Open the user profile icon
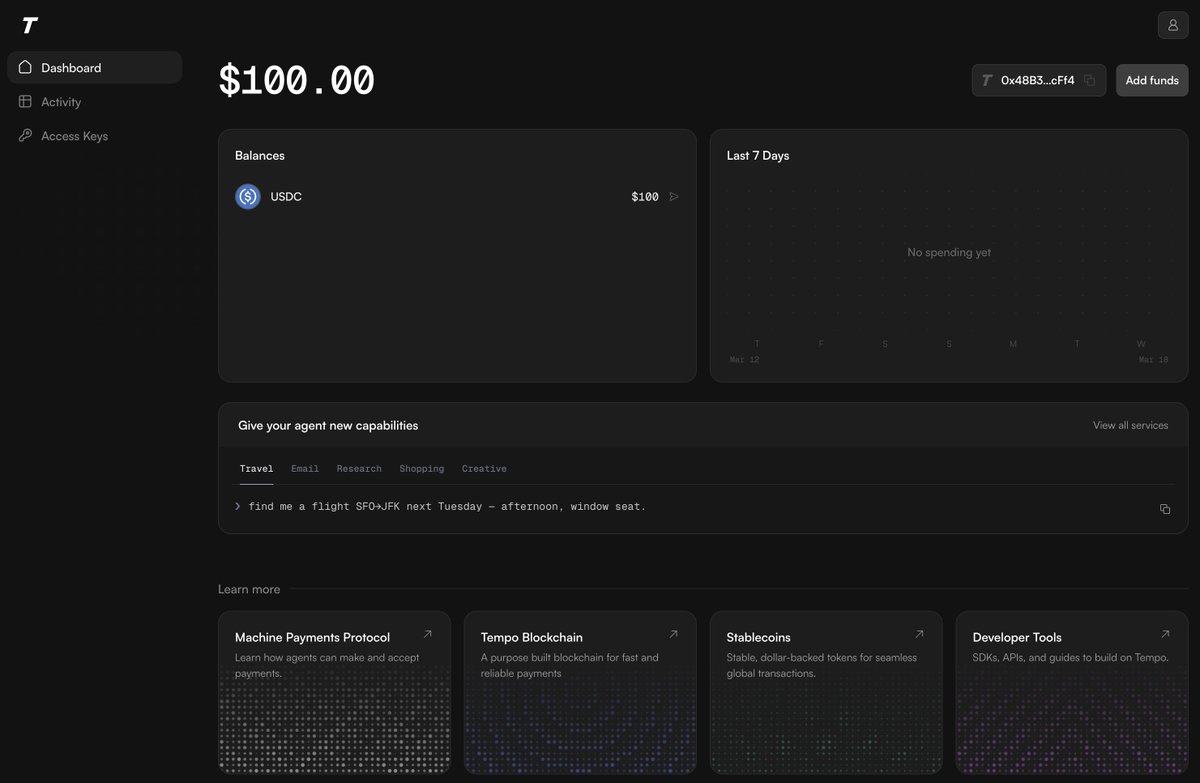1200x783 pixels. tap(1173, 25)
